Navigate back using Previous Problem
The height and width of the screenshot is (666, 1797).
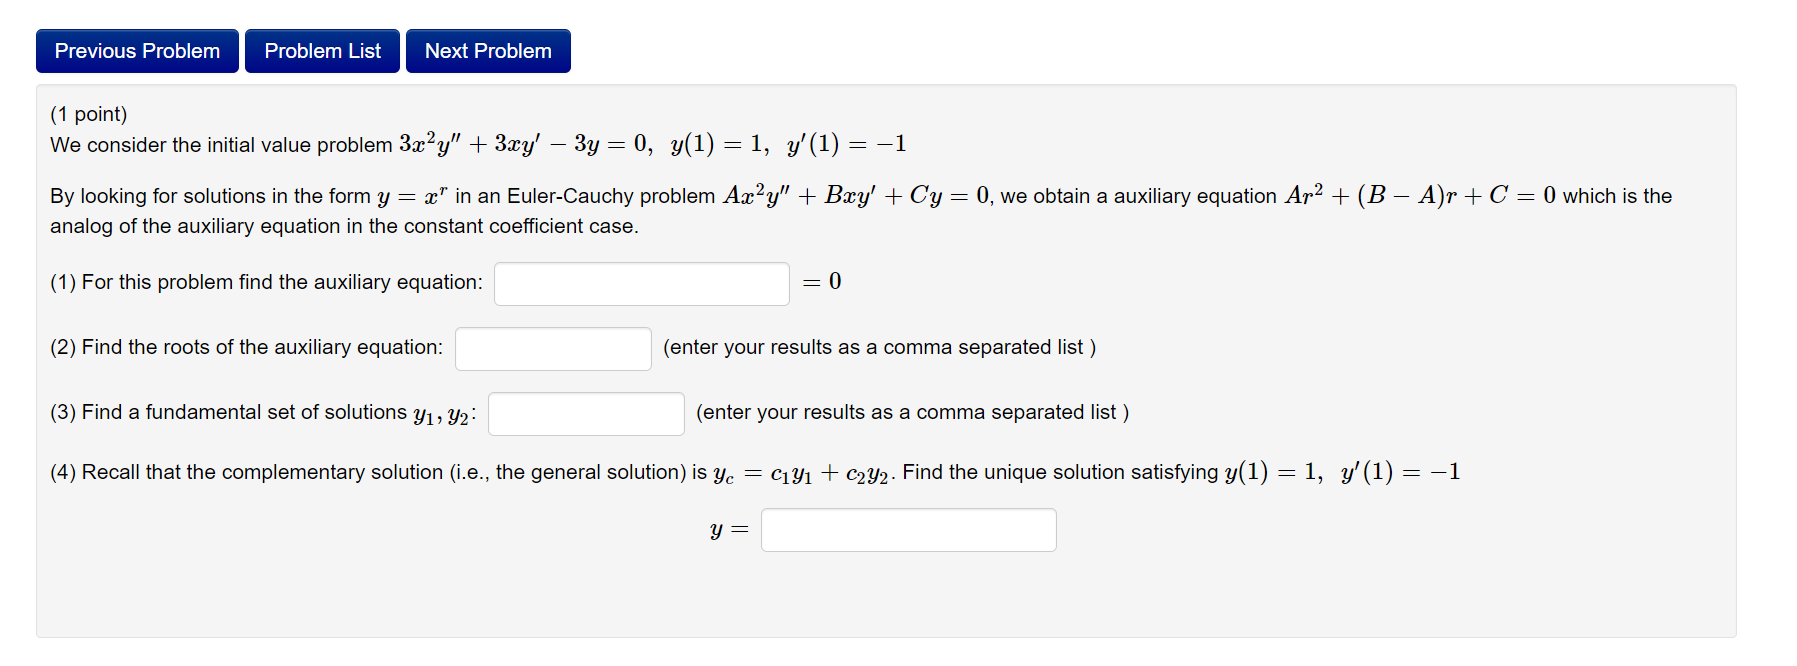click(136, 50)
